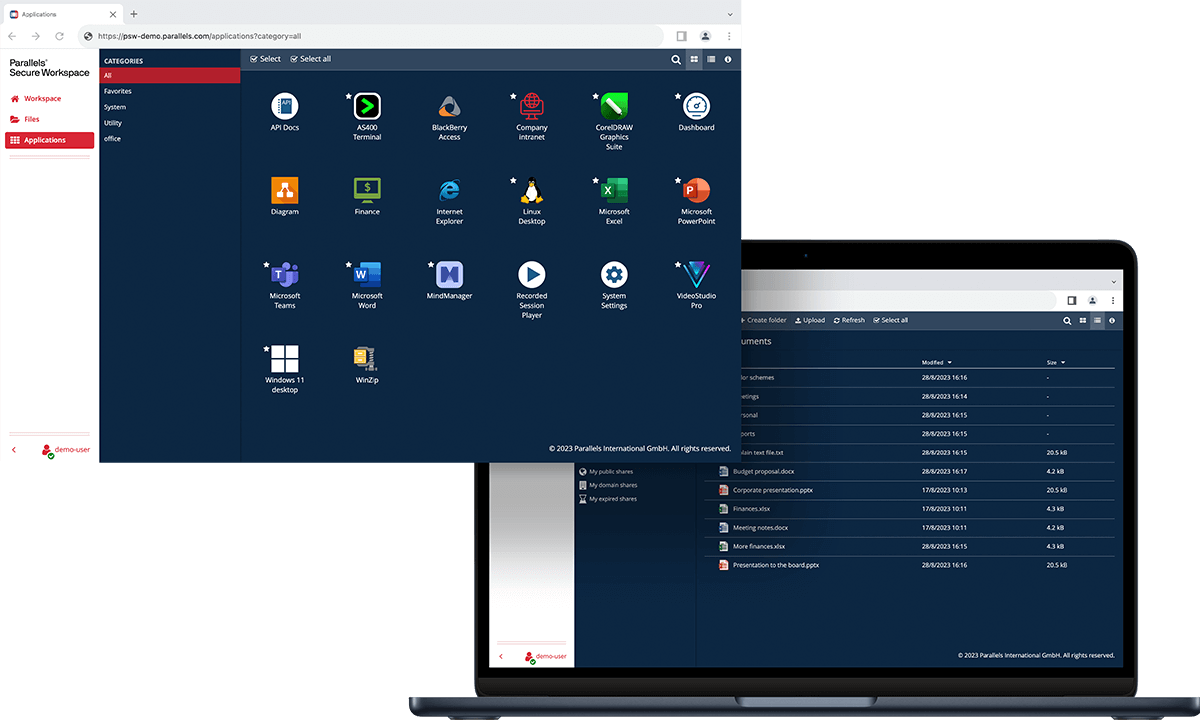Launch the AS400 Terminal app
Viewport: 1200px width, 720px height.
coord(367,107)
